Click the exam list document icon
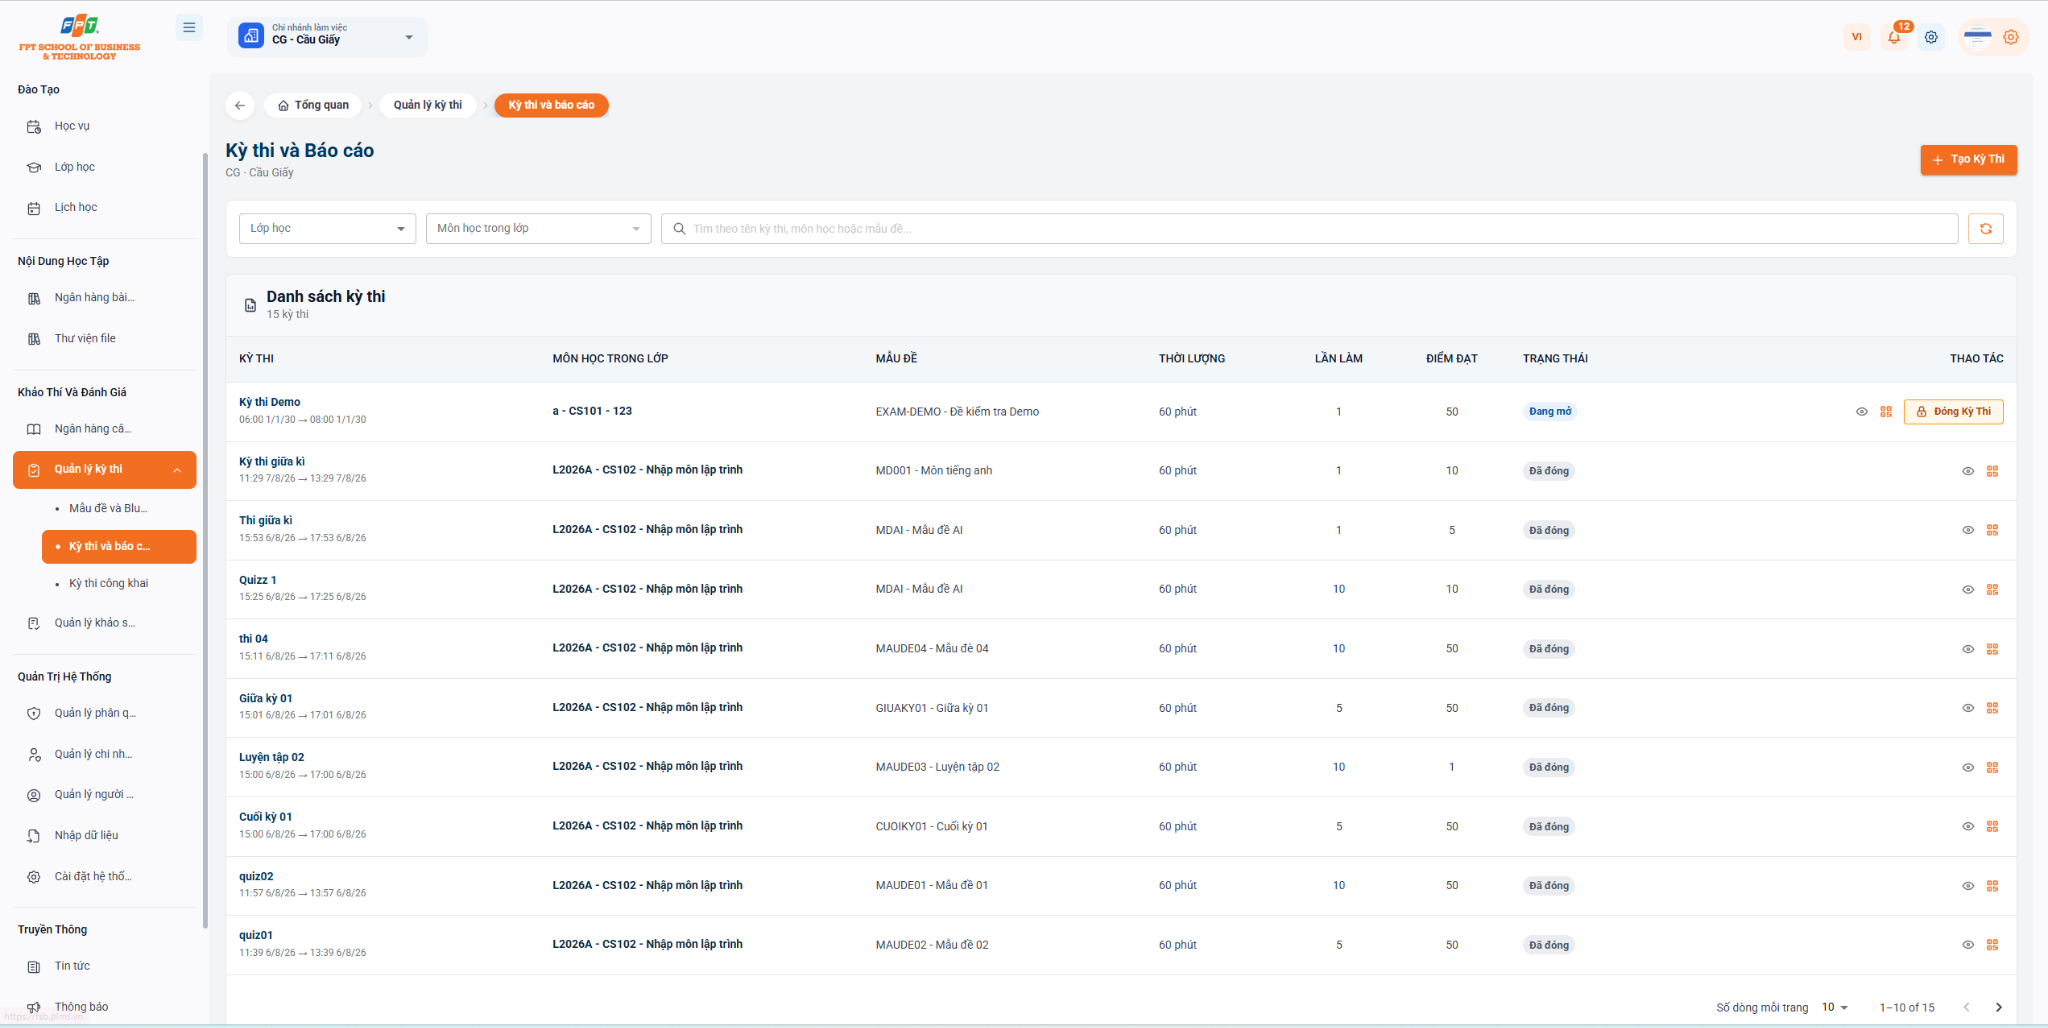The height and width of the screenshot is (1028, 2048). [x=250, y=305]
